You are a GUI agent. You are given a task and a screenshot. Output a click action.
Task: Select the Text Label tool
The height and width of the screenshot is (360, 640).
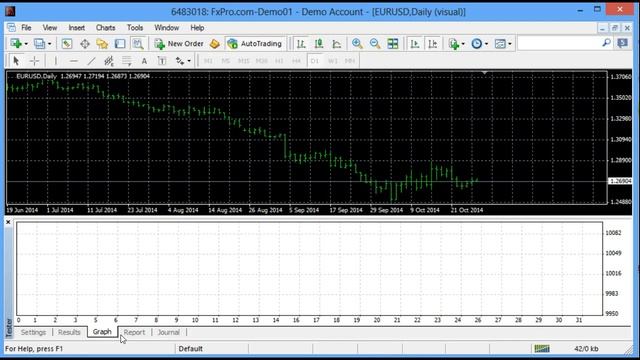pos(162,61)
